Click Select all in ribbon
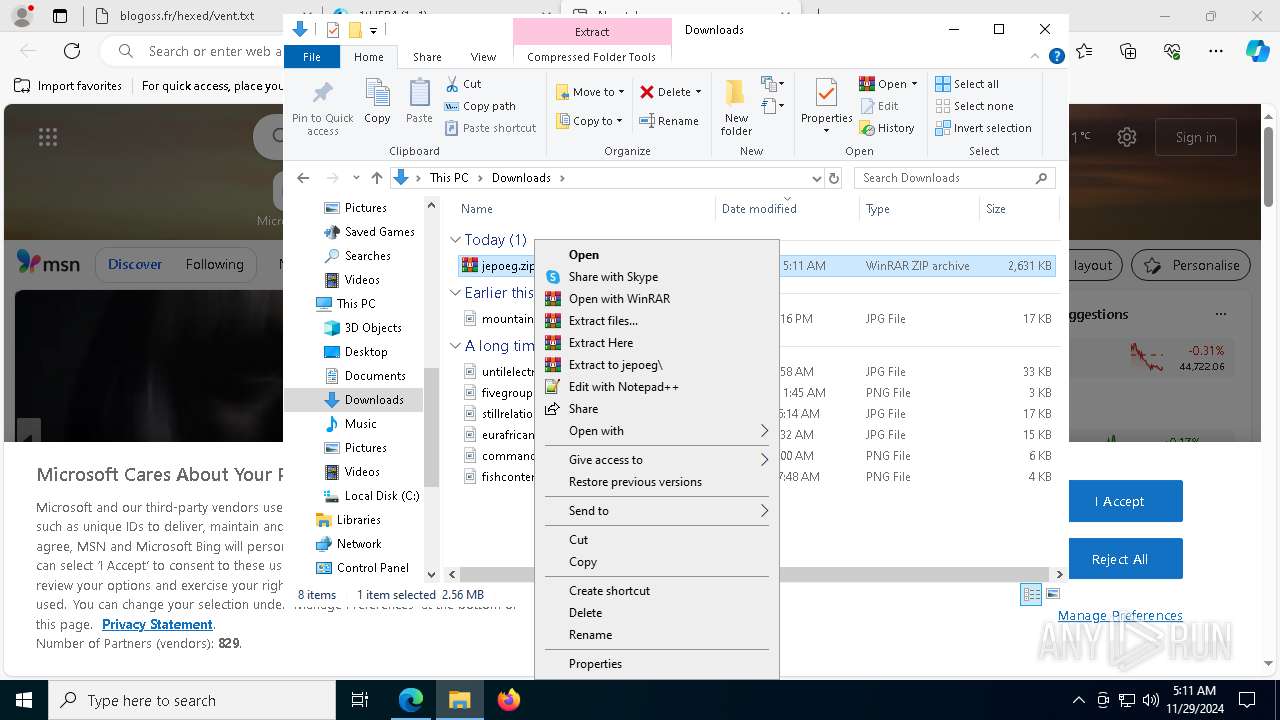1280x720 pixels. (x=967, y=84)
